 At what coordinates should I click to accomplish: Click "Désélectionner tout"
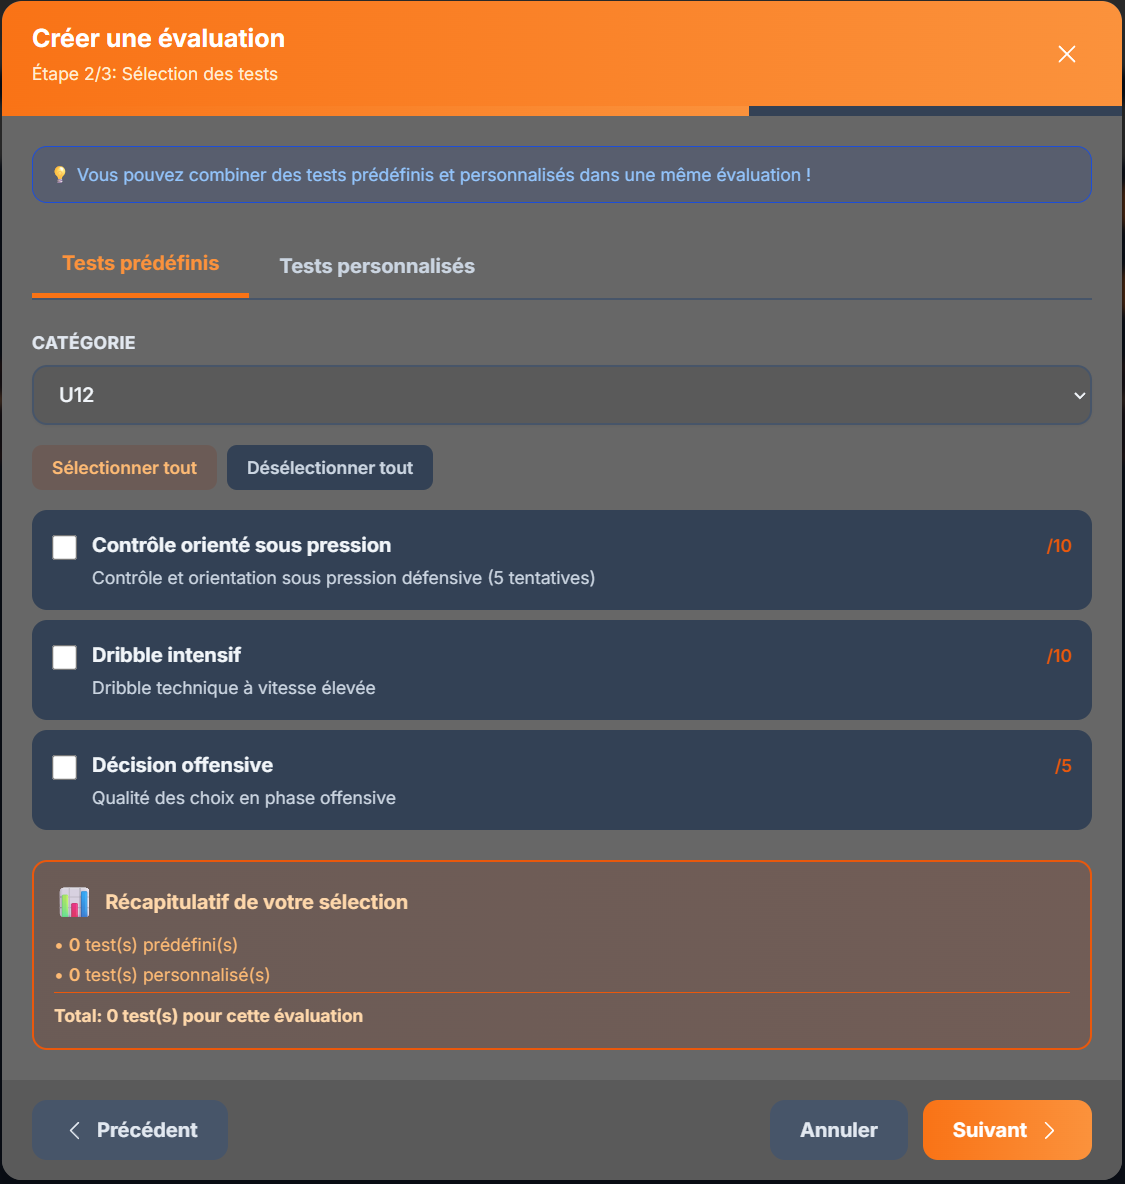(329, 467)
